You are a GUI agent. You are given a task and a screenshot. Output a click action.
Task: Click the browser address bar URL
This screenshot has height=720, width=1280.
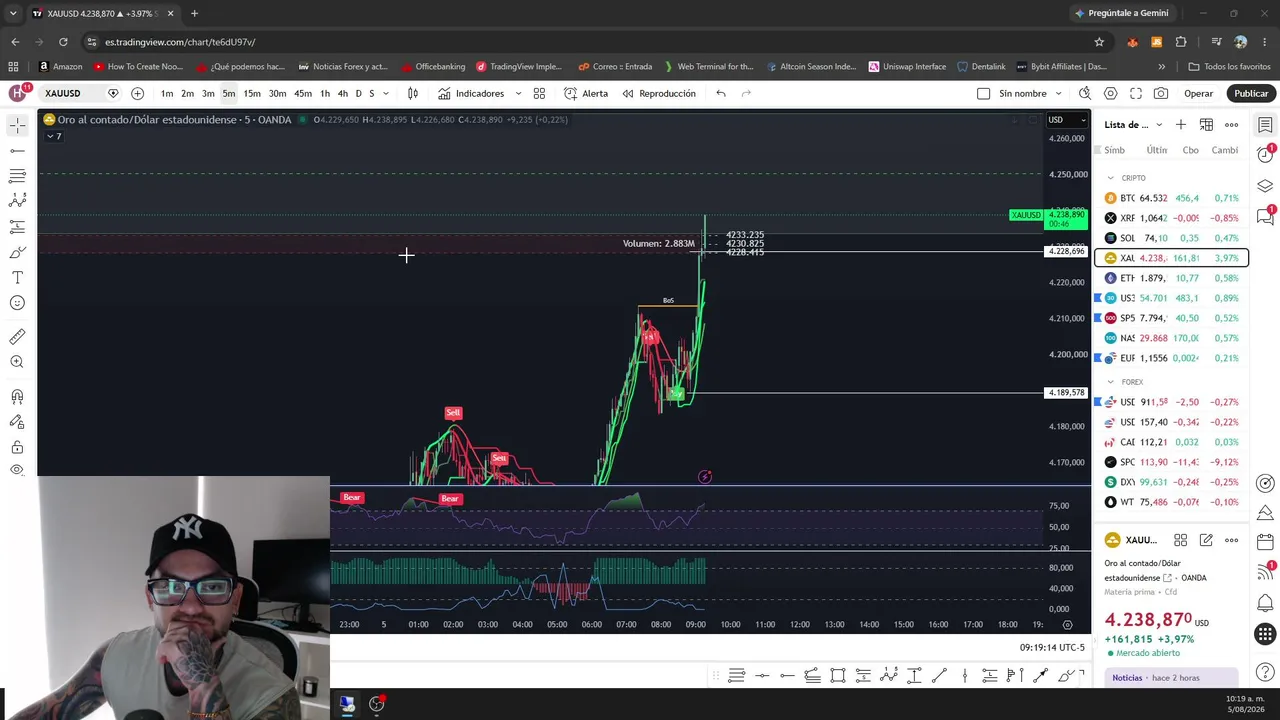pyautogui.click(x=180, y=42)
